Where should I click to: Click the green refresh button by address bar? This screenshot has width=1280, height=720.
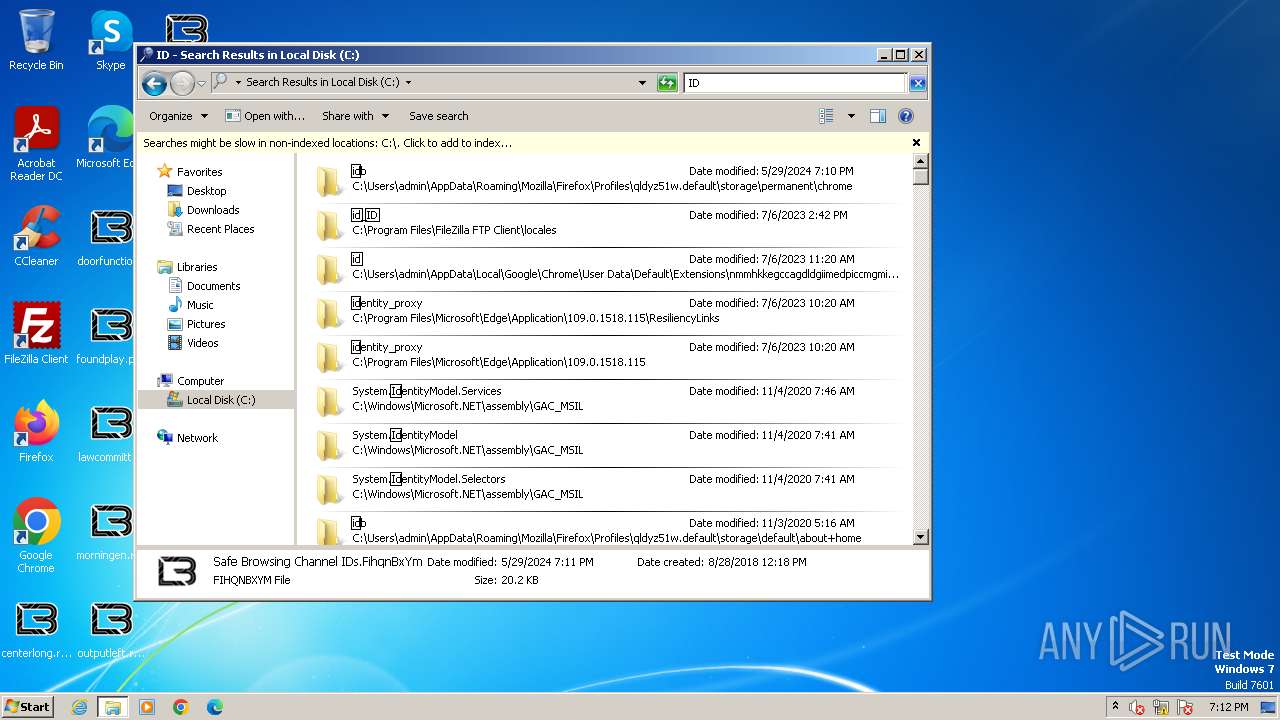point(667,83)
